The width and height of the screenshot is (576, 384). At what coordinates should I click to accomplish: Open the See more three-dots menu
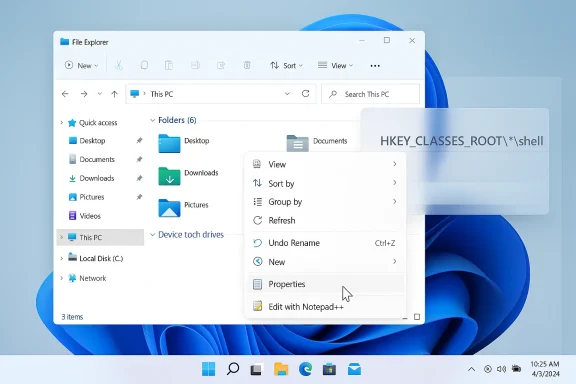[375, 66]
